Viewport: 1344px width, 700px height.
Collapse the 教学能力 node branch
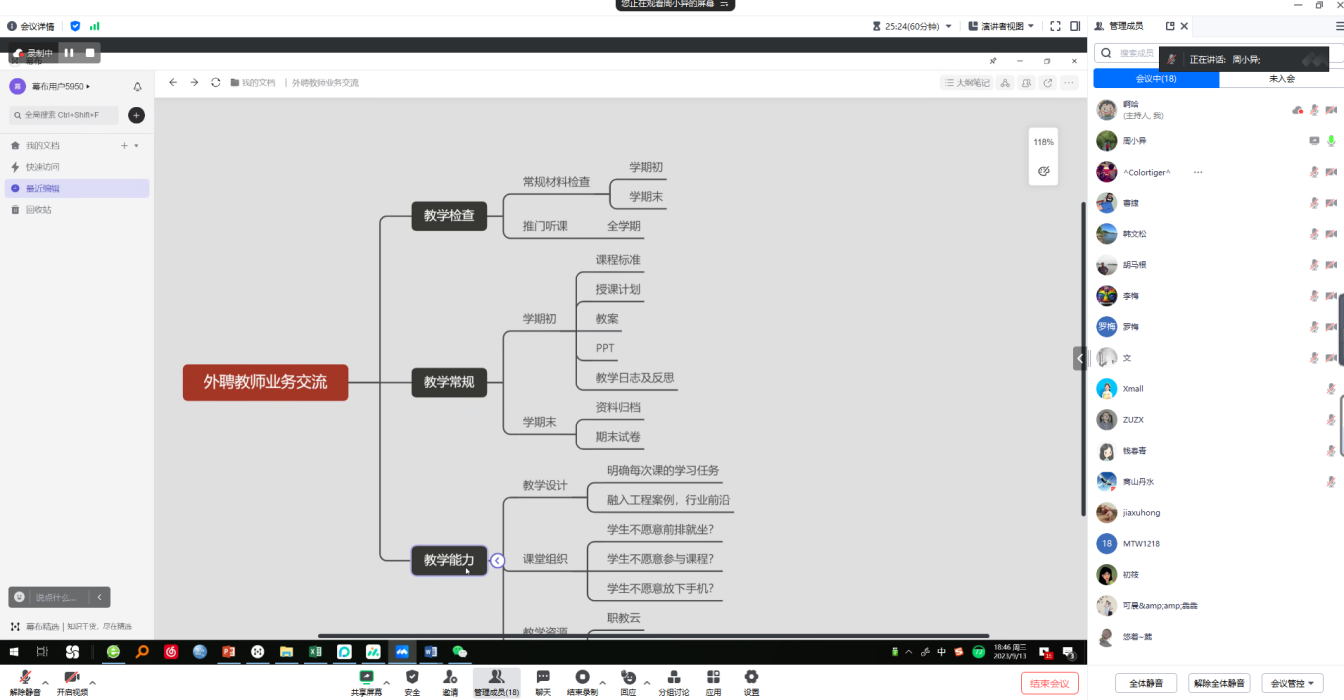coord(498,561)
